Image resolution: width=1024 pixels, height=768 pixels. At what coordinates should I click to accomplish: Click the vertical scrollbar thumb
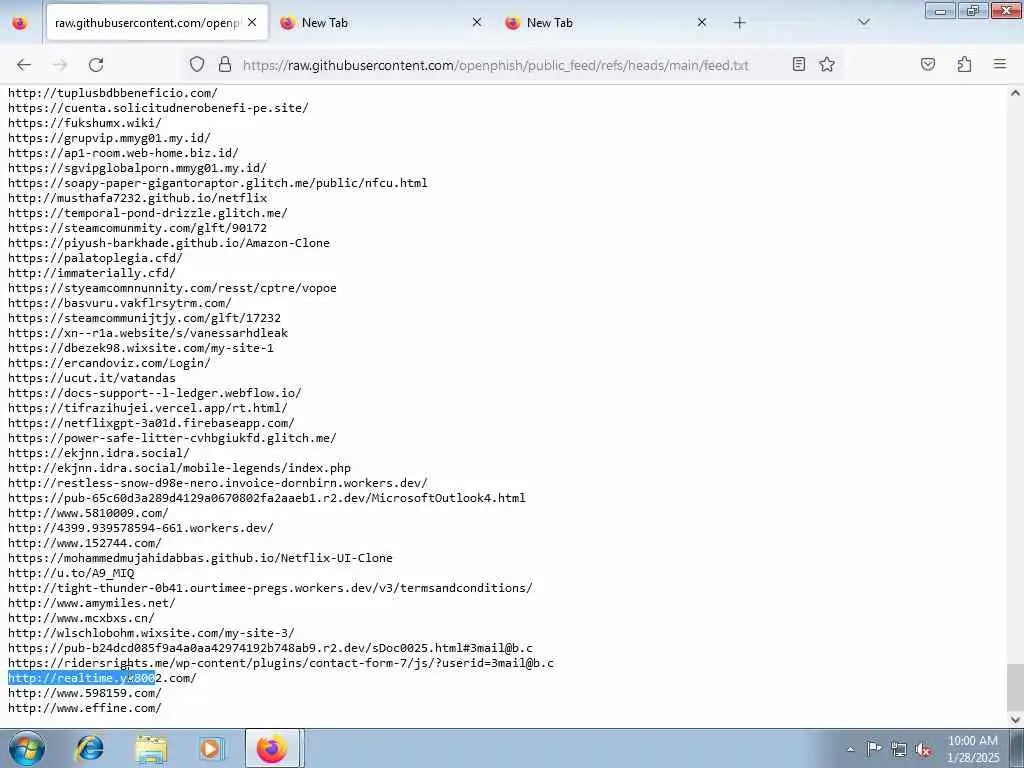[x=1015, y=686]
